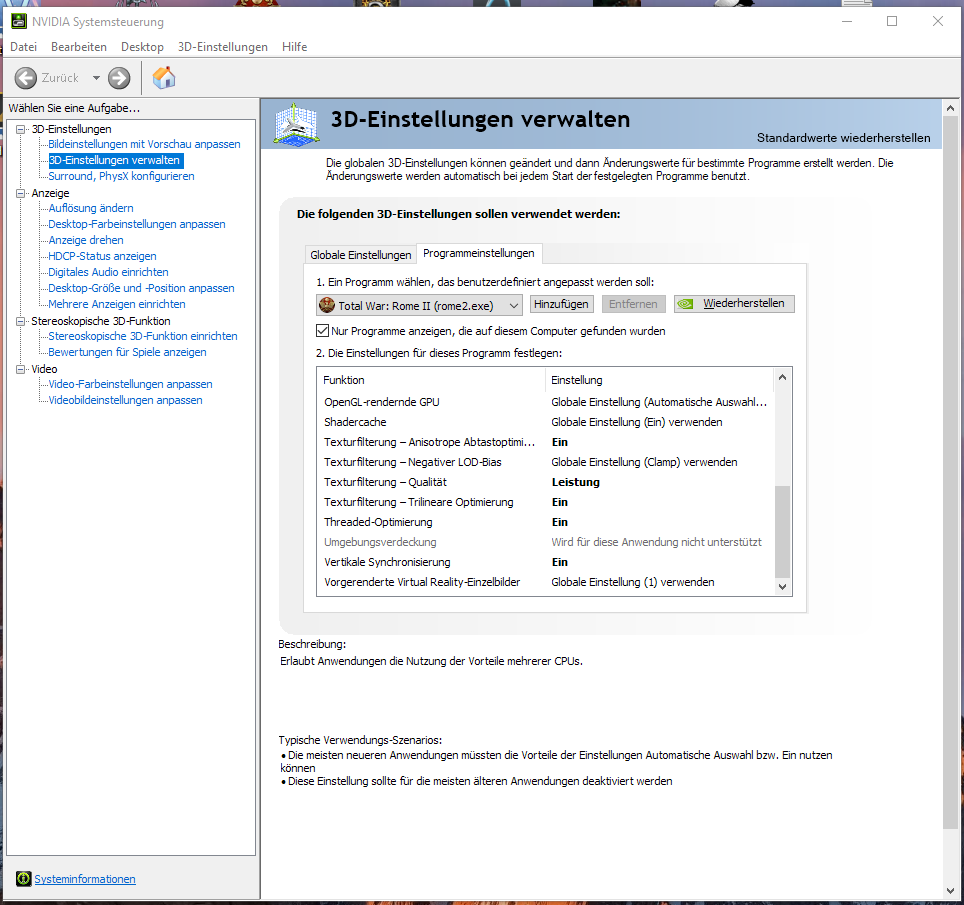
Task: Select the OpenGL-rendernde GPU setting row
Action: click(545, 402)
